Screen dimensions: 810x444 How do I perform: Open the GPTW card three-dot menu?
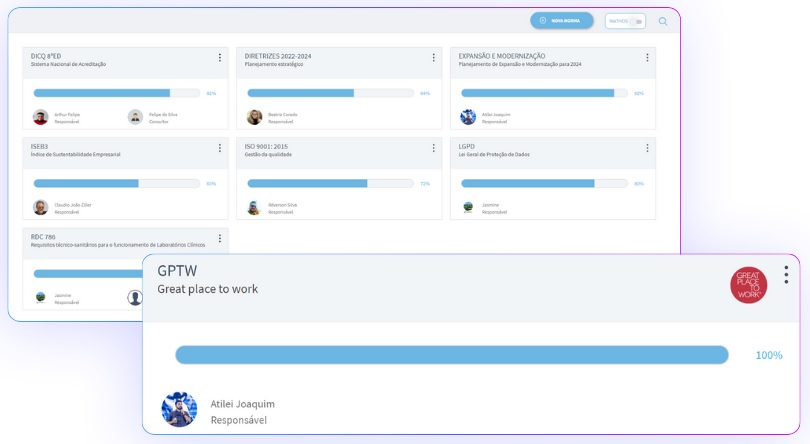(x=786, y=275)
